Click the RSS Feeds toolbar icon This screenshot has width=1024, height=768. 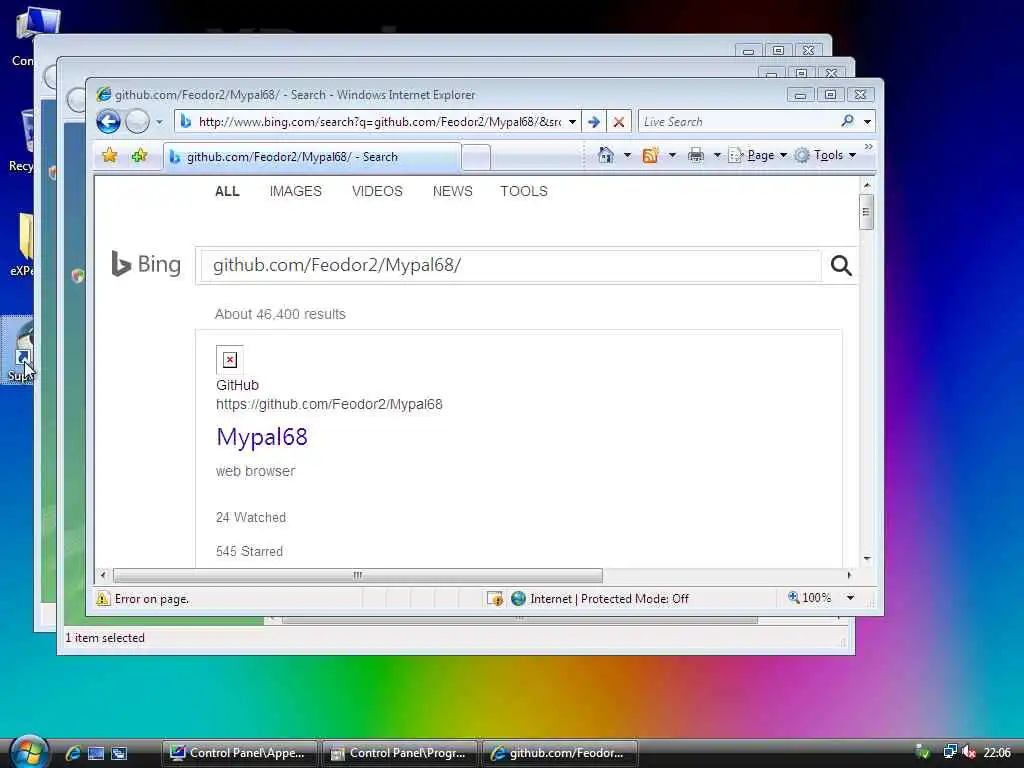650,155
